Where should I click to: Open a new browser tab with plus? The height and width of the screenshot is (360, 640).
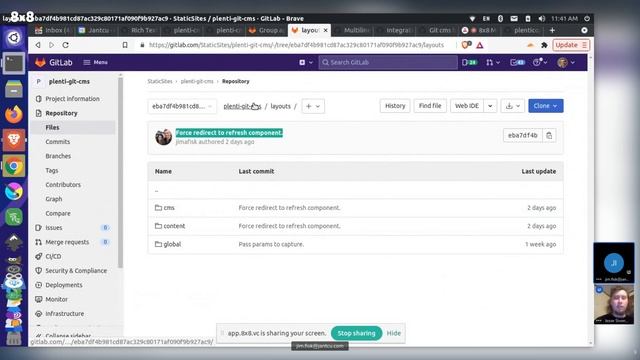552,30
